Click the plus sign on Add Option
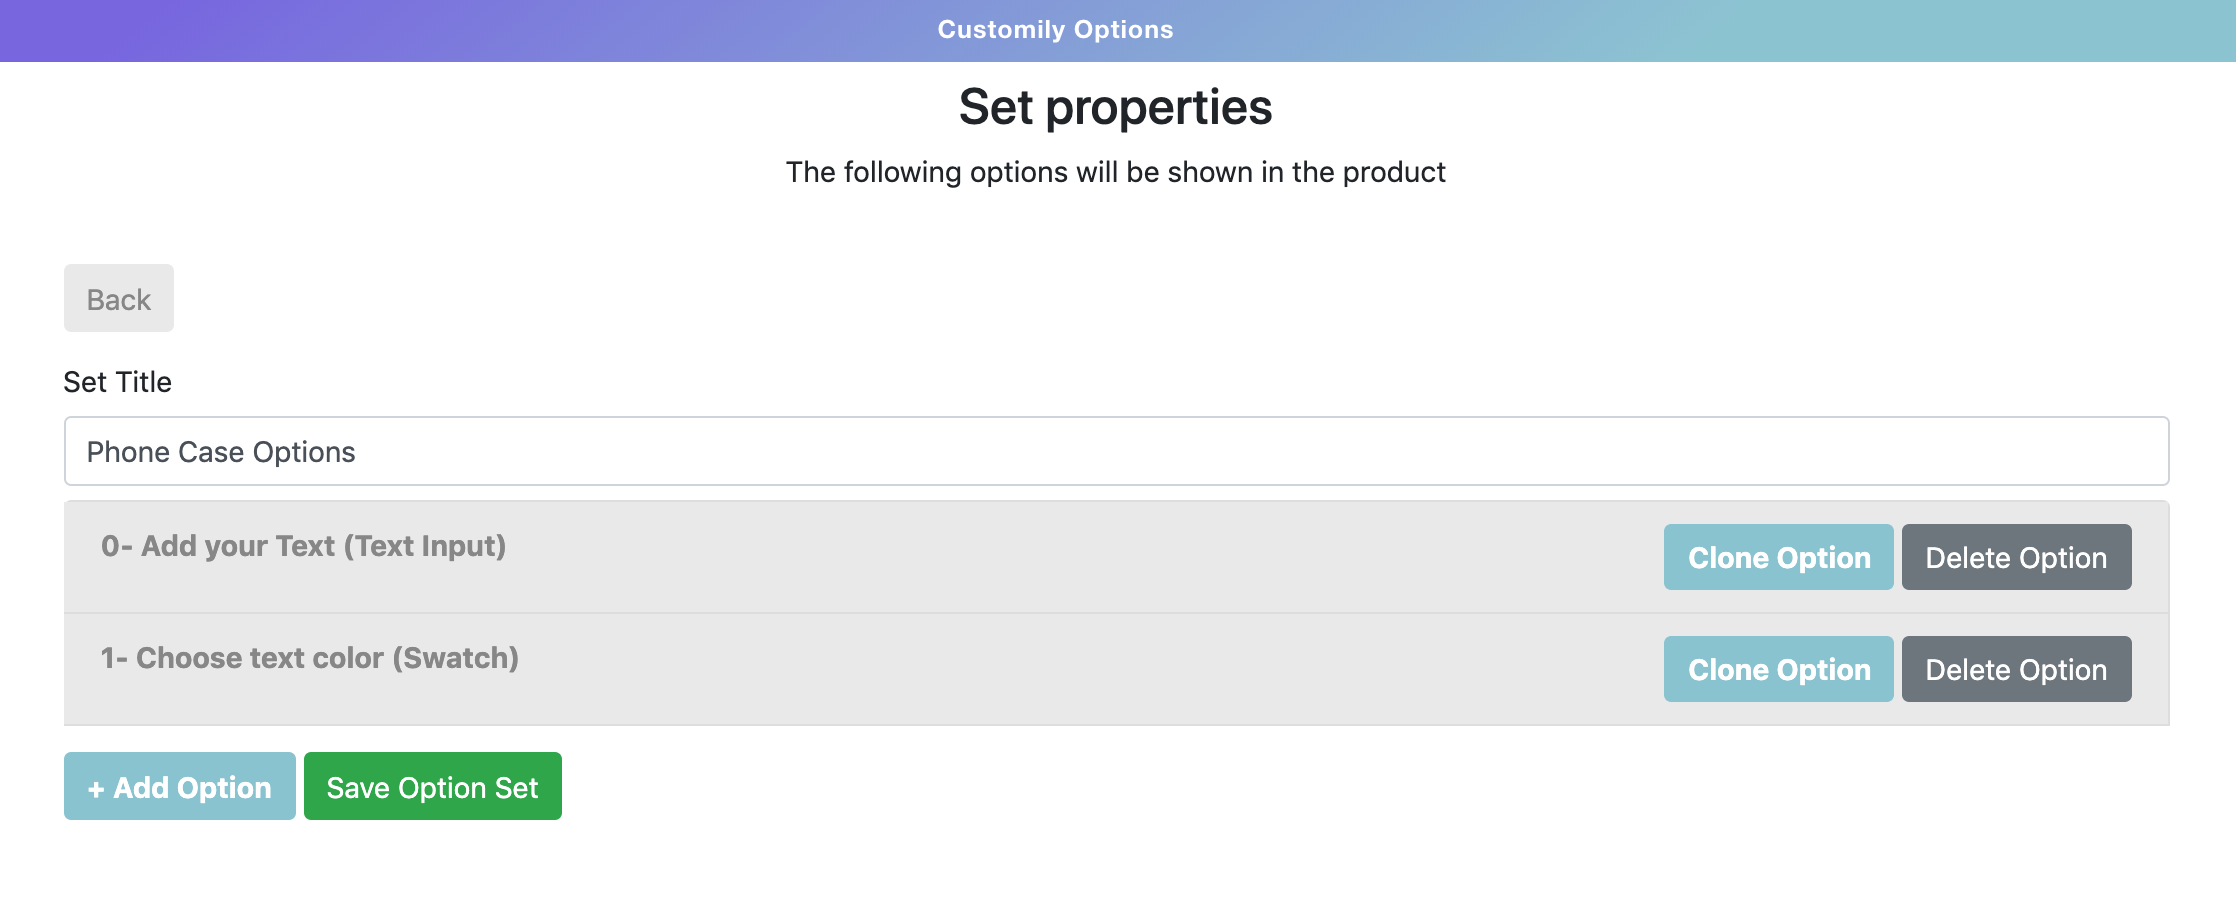 (x=96, y=789)
